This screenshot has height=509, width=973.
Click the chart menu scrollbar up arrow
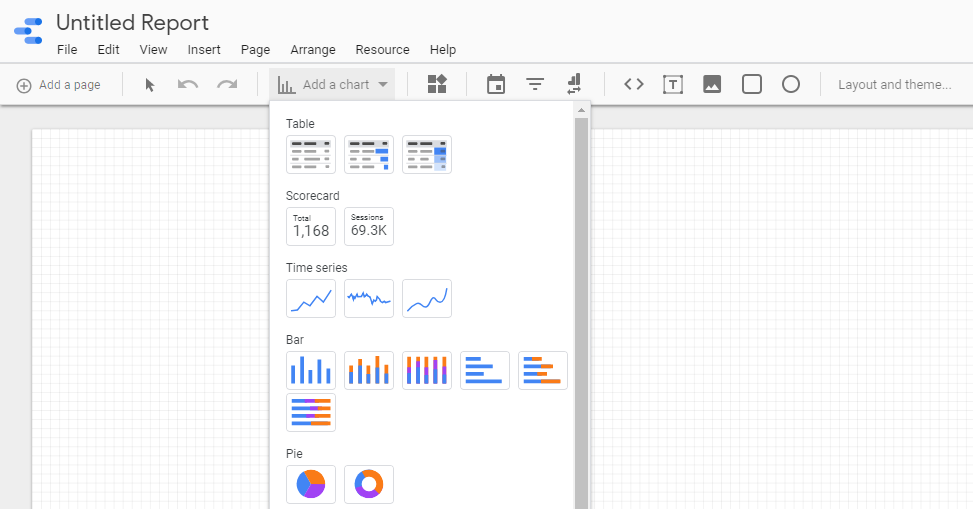pyautogui.click(x=581, y=110)
